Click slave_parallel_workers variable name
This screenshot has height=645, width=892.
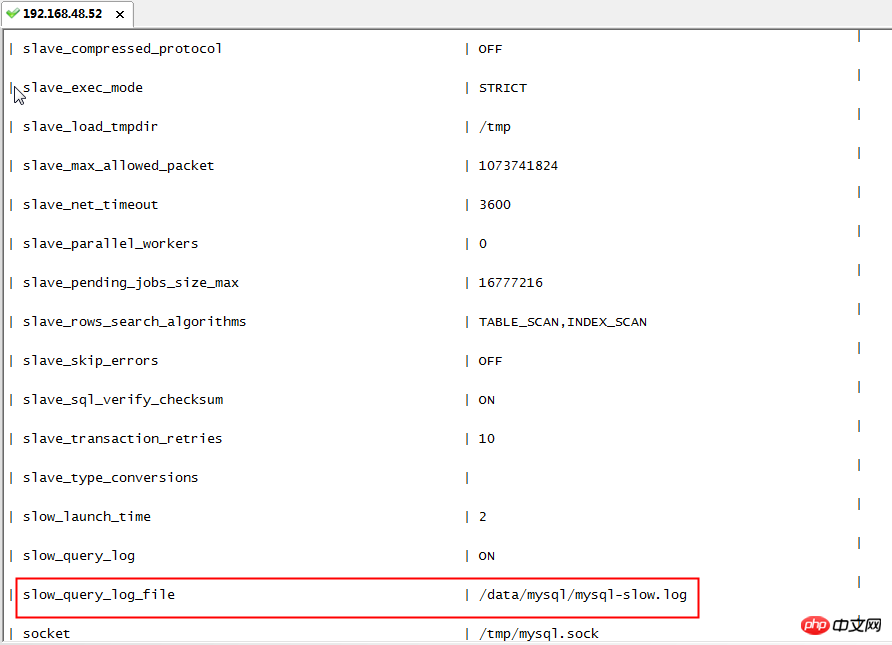pyautogui.click(x=110, y=244)
